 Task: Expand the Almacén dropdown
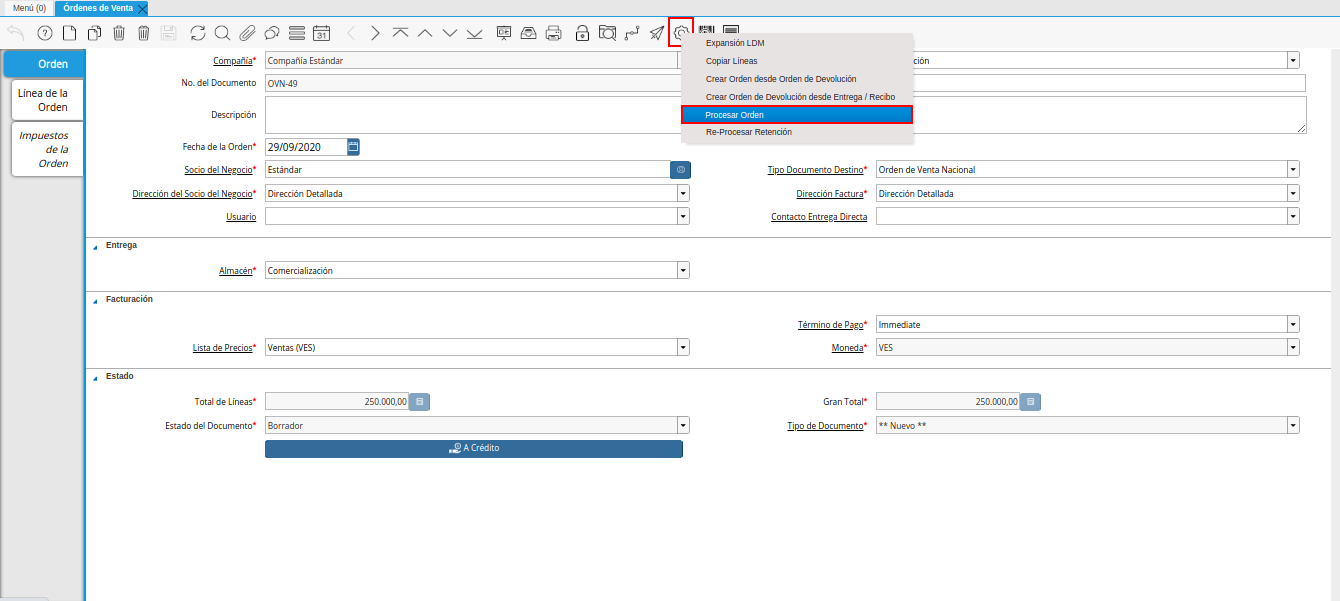click(683, 271)
